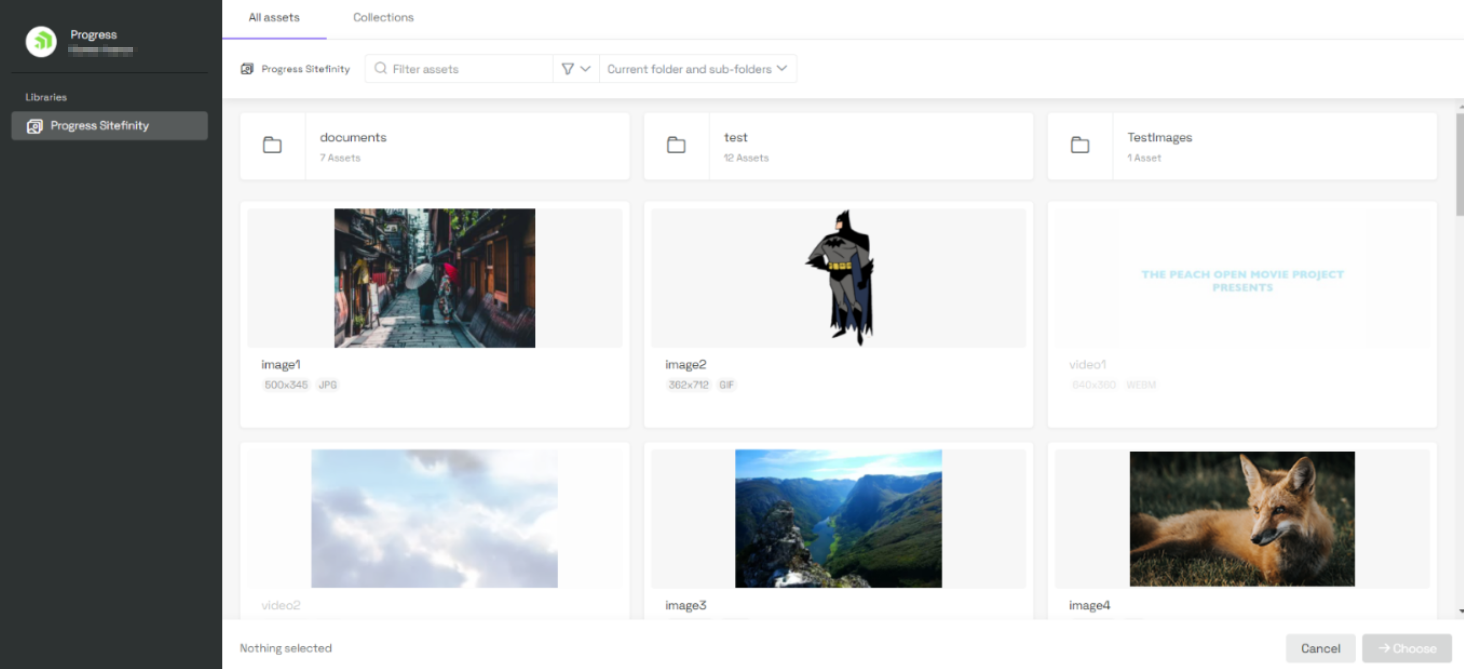Select the video1 Peach Open Movie thumbnail
The height and width of the screenshot is (669, 1464).
pos(1242,278)
